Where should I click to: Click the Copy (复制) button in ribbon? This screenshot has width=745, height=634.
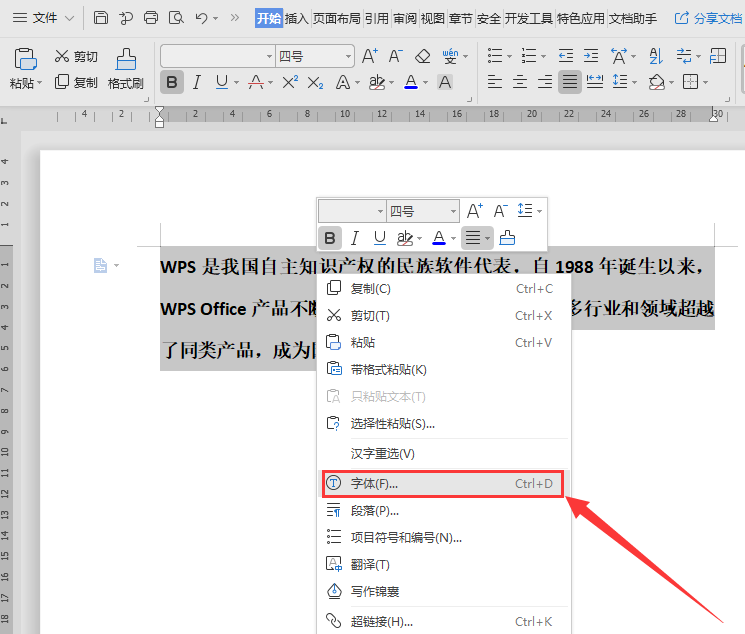(76, 82)
